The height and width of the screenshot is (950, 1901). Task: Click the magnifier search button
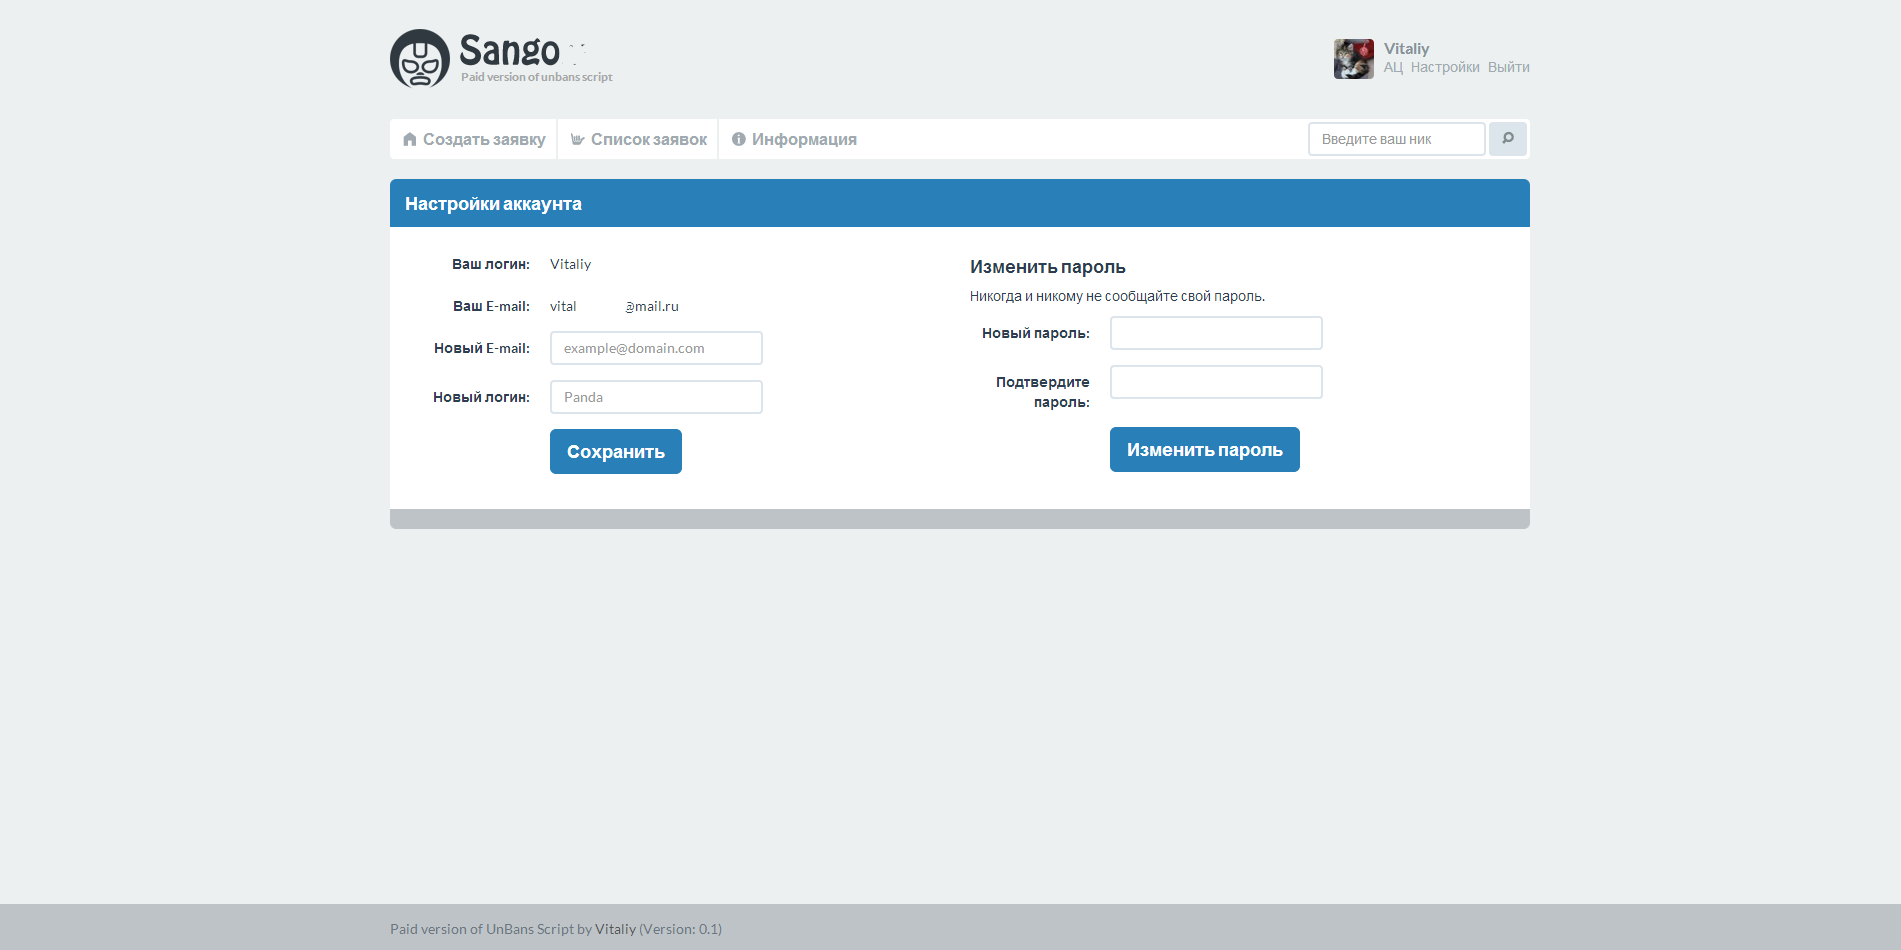[1507, 139]
